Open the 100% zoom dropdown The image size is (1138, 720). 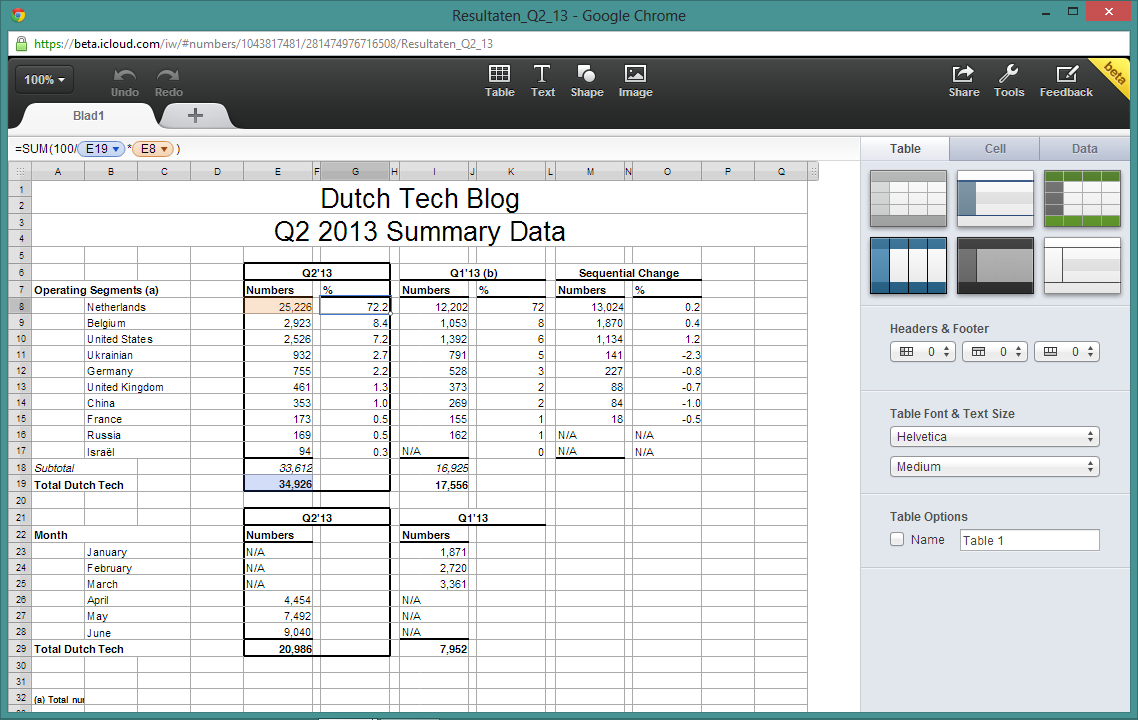tap(44, 80)
